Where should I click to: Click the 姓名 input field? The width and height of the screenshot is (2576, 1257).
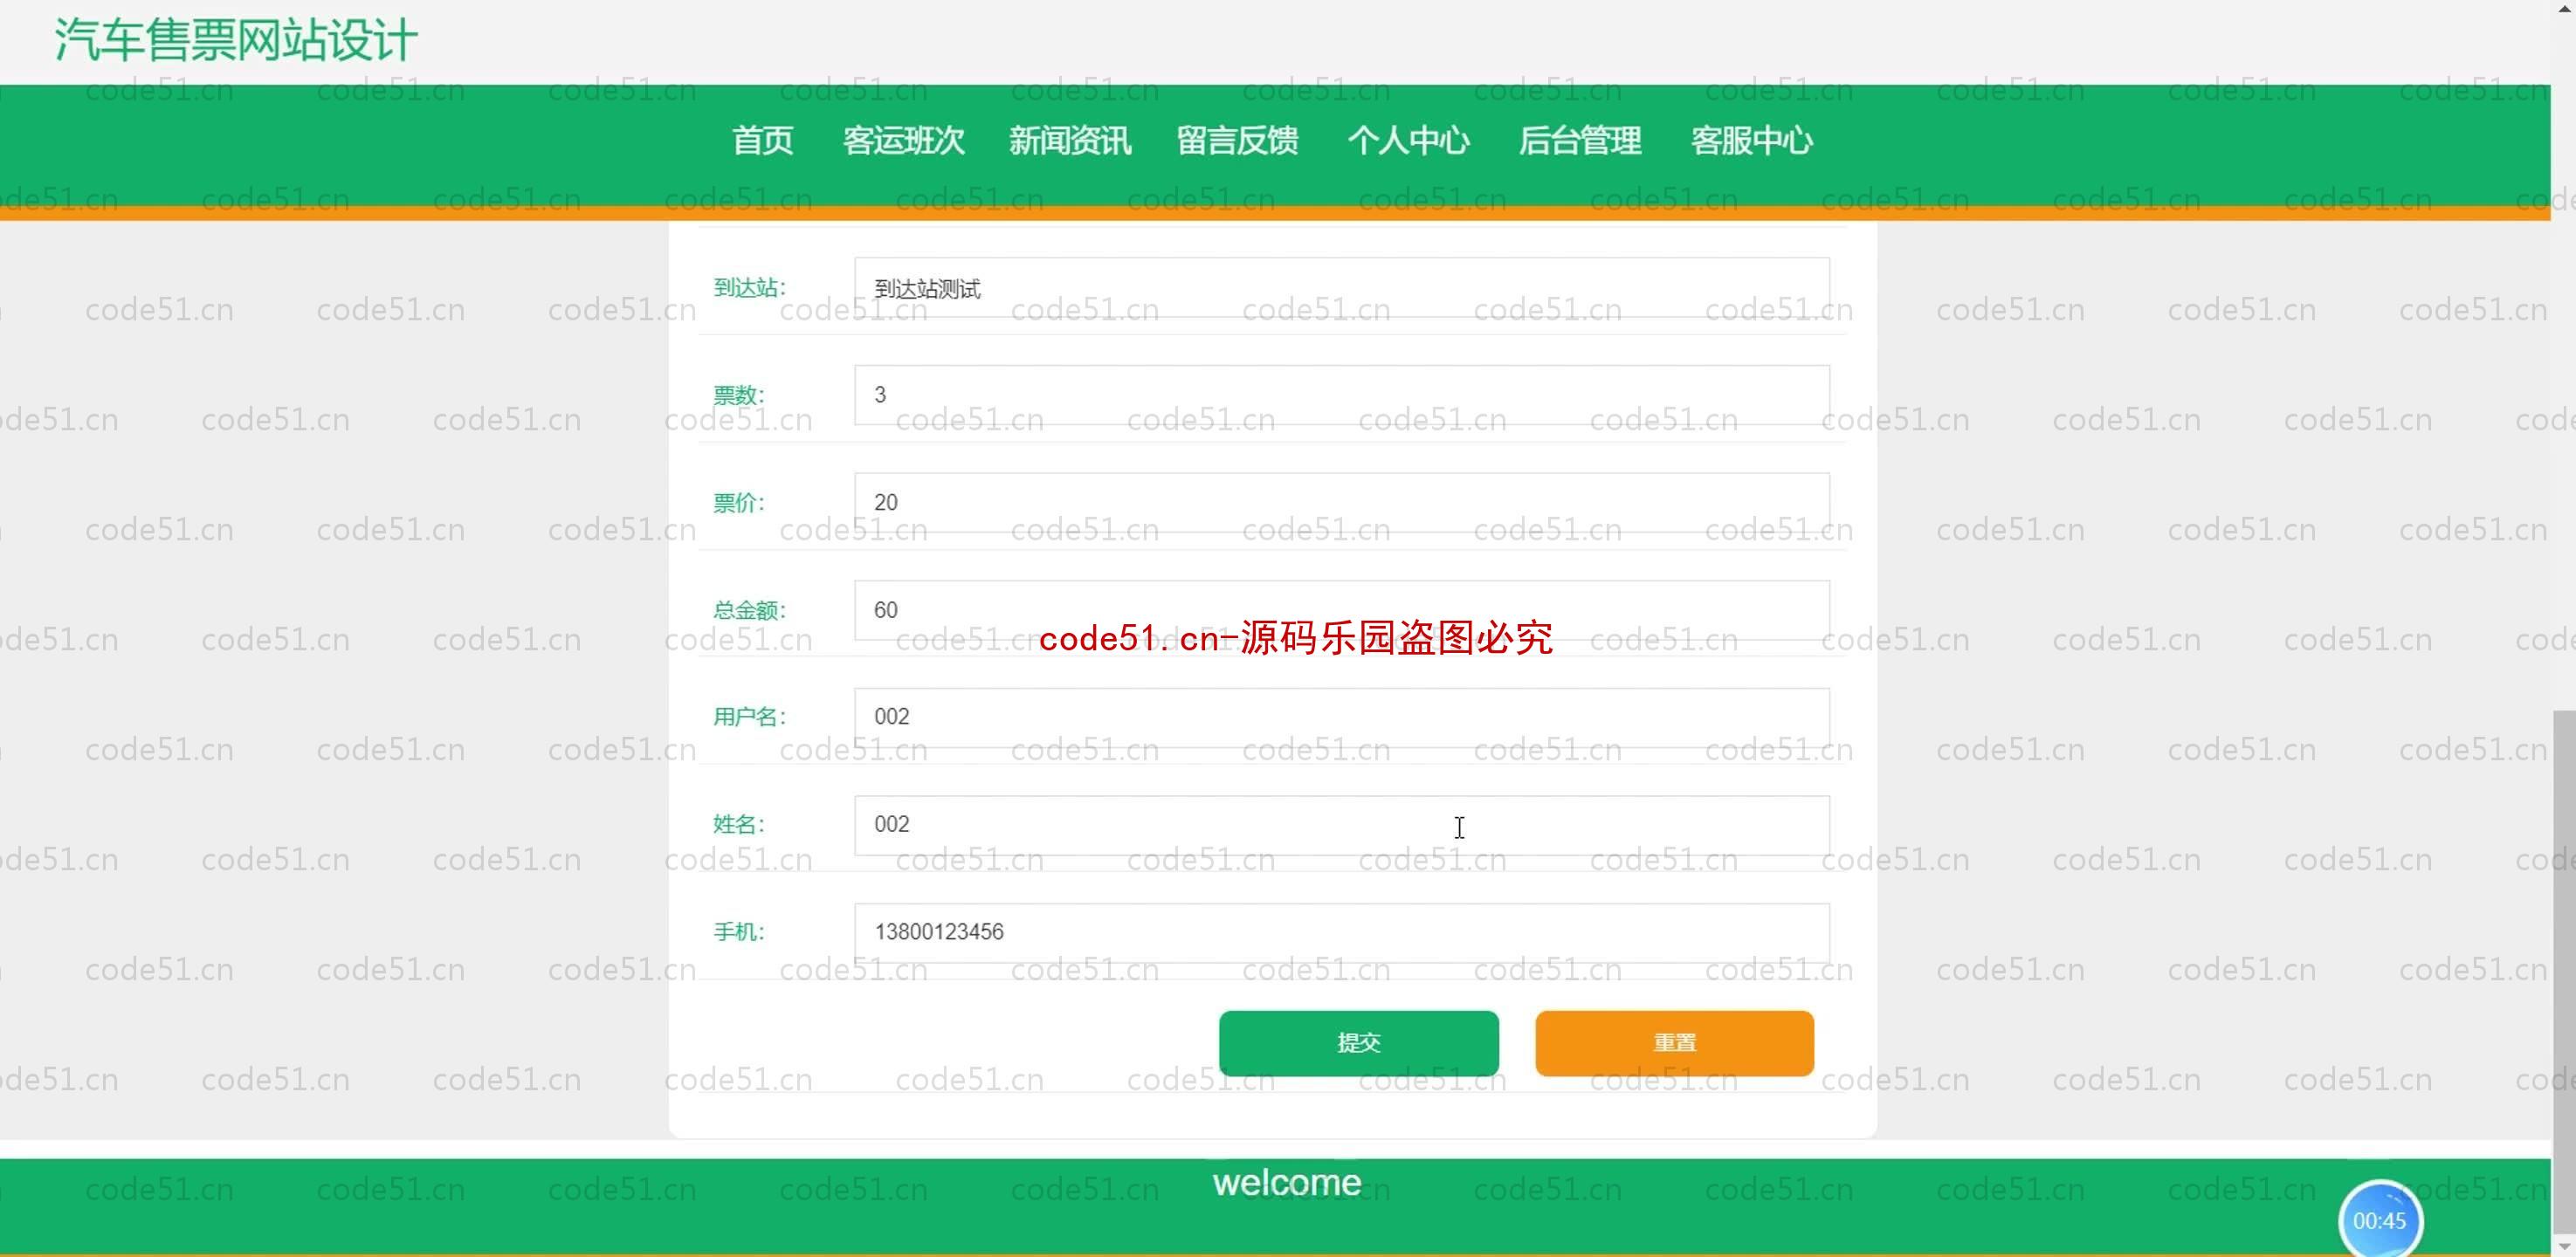point(1341,825)
